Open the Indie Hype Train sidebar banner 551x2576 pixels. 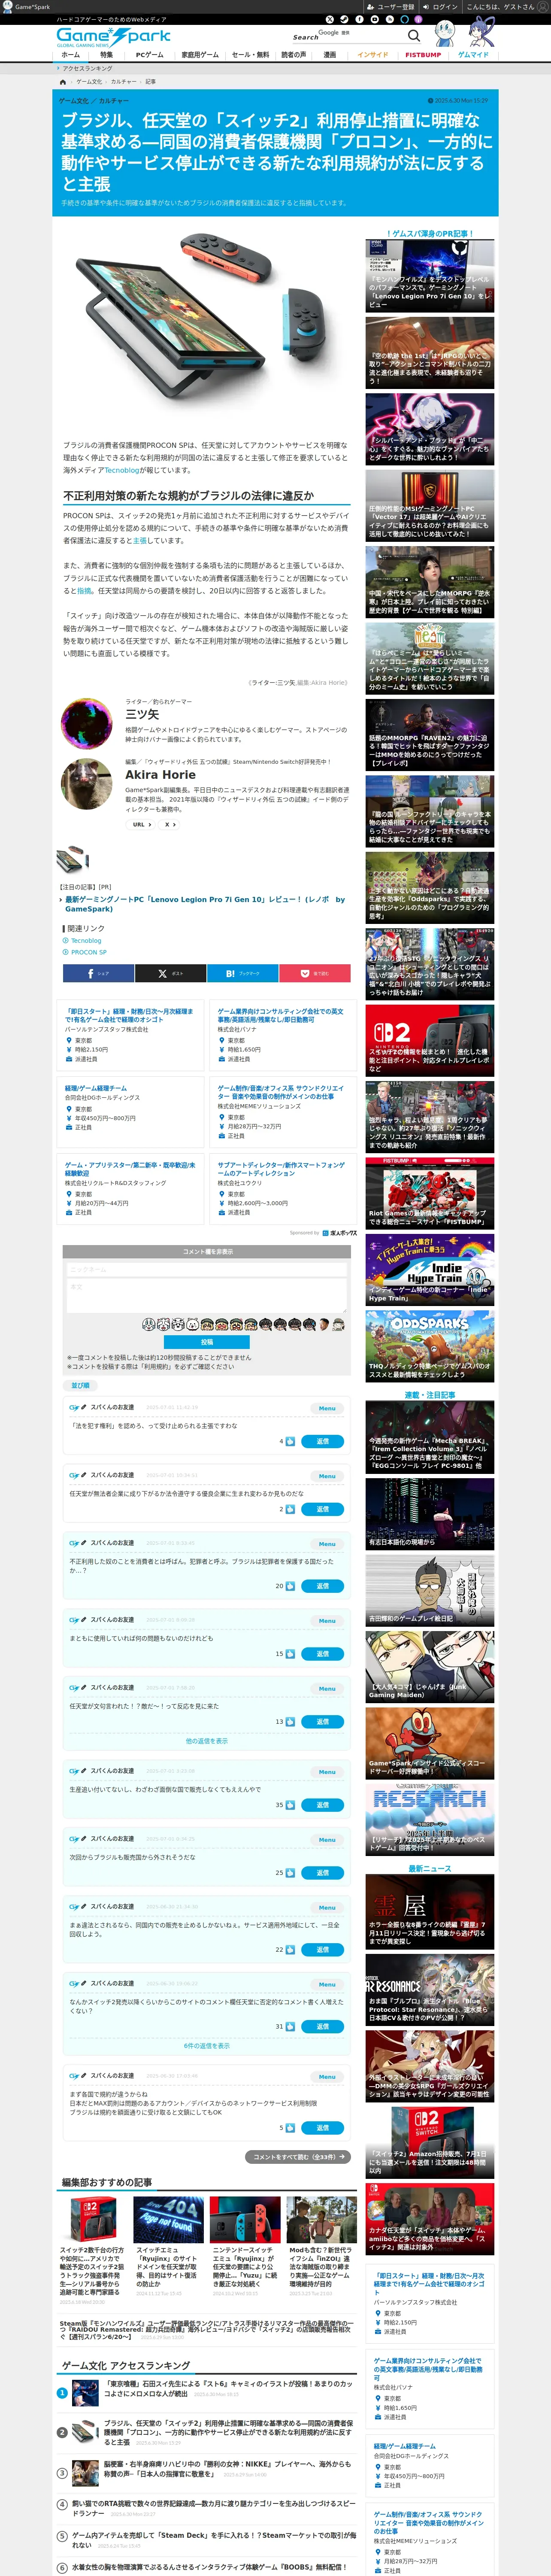pyautogui.click(x=429, y=1269)
